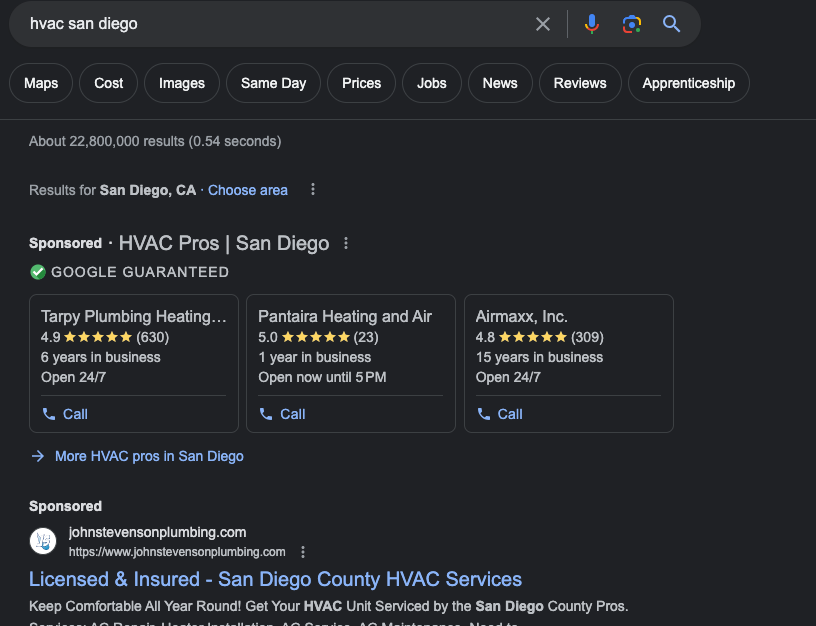Open Airmaxx, Inc. business title

coord(521,316)
